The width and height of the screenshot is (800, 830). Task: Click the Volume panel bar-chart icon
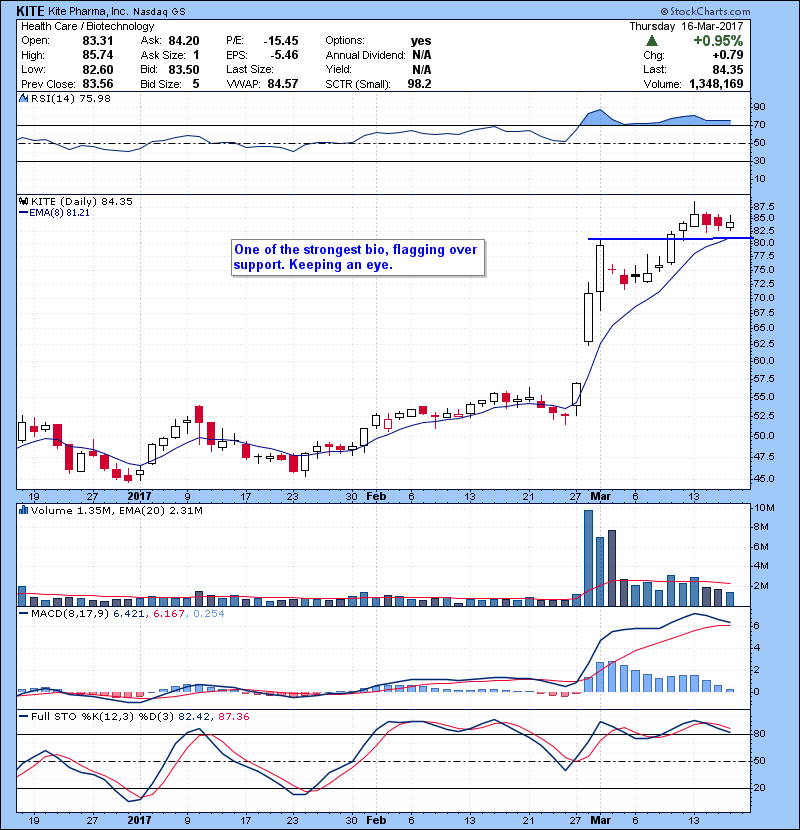point(24,510)
